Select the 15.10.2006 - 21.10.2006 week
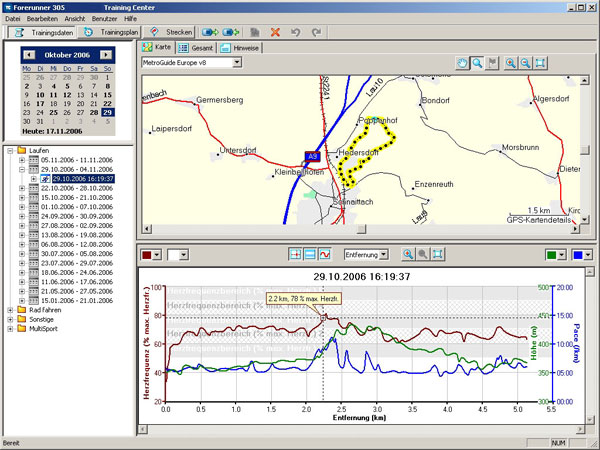 77,197
